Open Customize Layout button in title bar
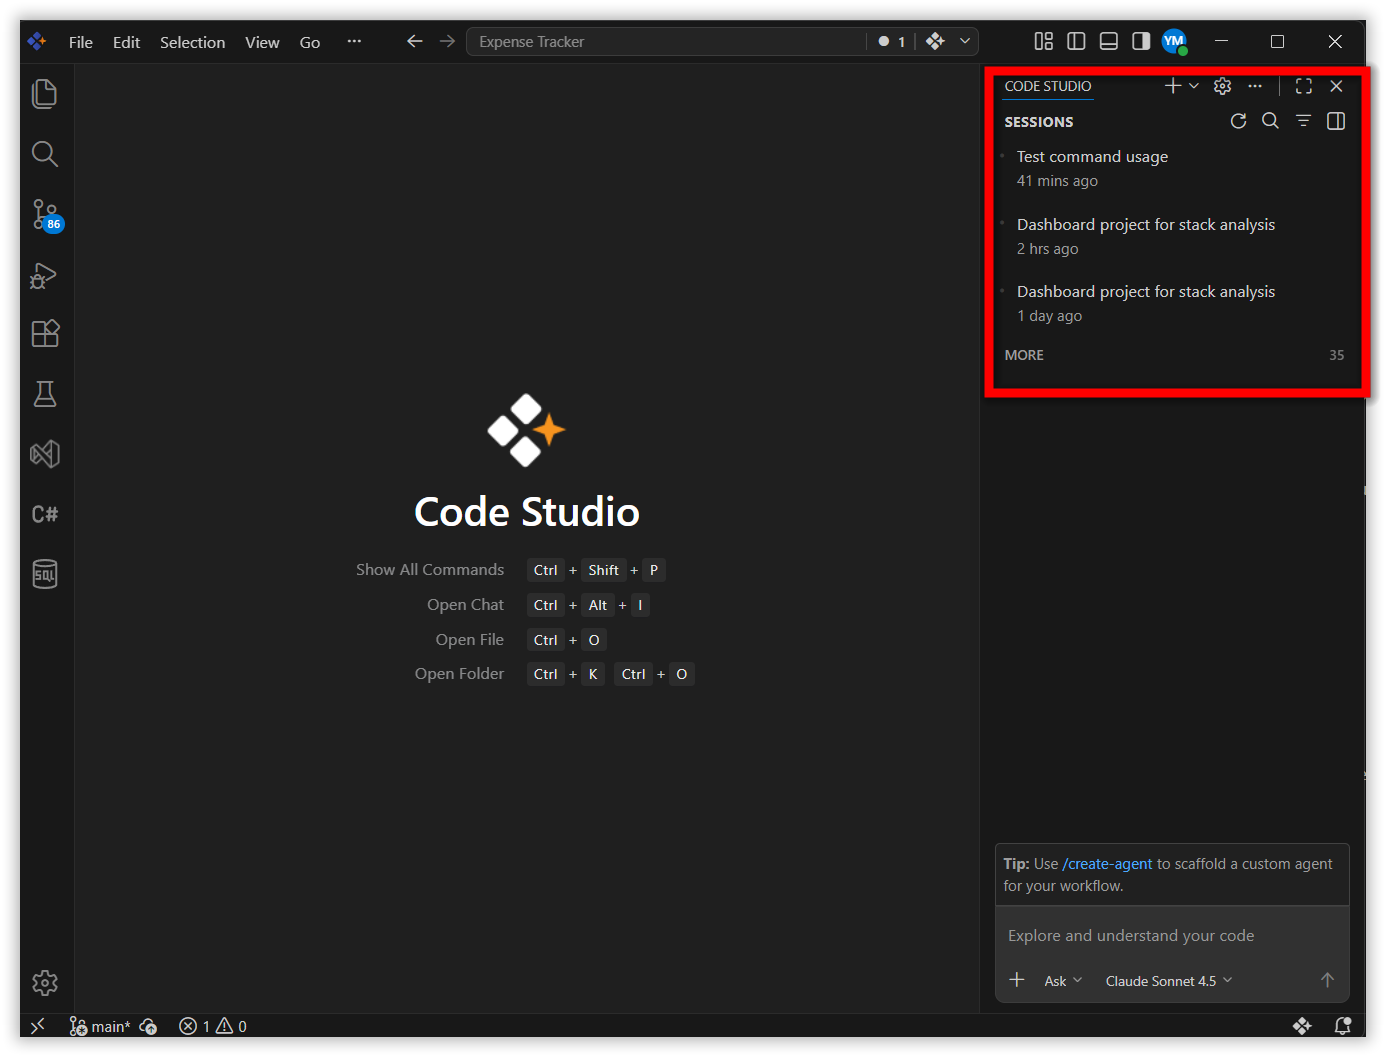Screen dimensions: 1386x1057 click(1044, 41)
